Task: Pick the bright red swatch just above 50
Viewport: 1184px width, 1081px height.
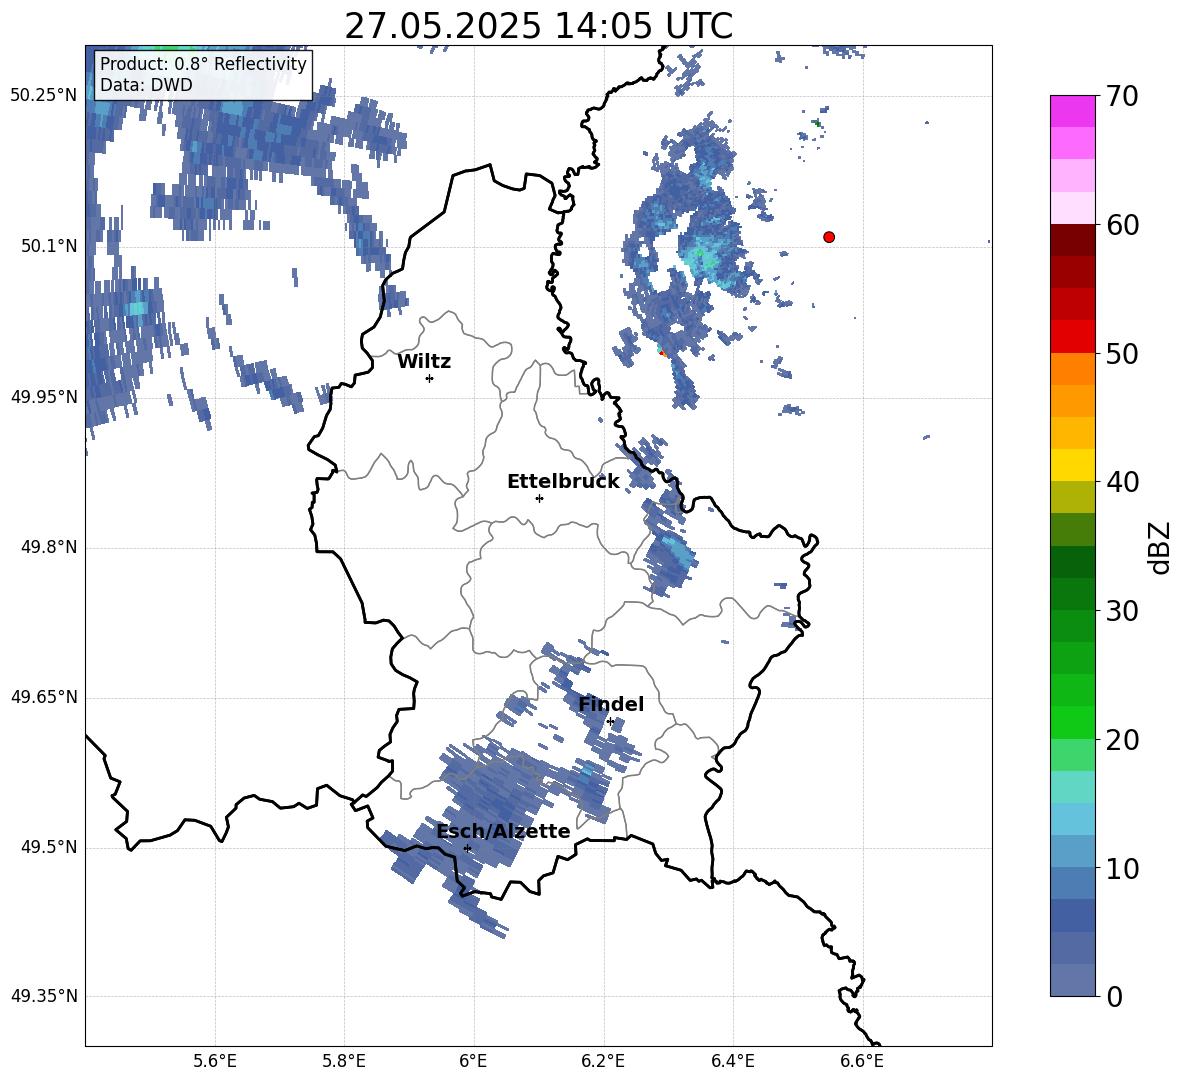Action: click(1072, 337)
